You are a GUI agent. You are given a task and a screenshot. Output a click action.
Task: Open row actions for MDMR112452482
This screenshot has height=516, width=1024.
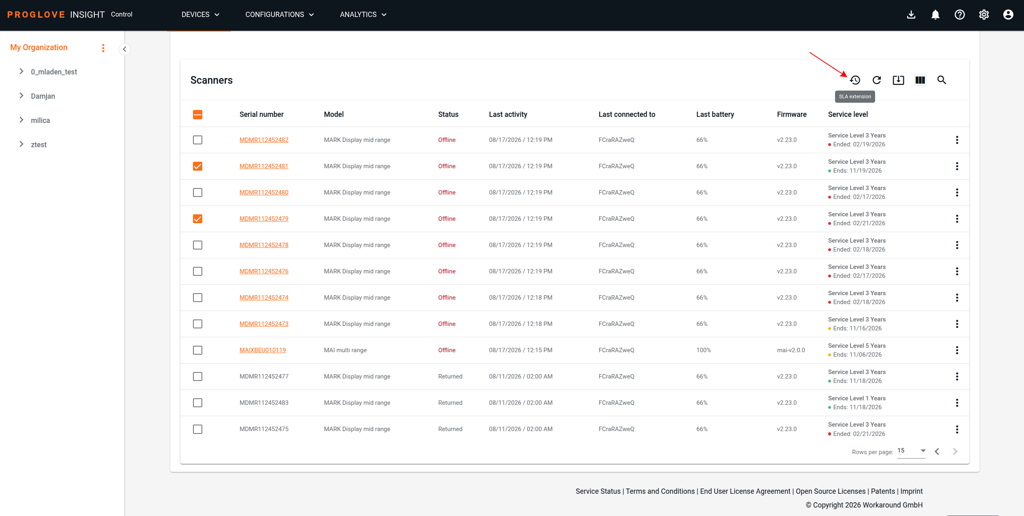pyautogui.click(x=957, y=140)
